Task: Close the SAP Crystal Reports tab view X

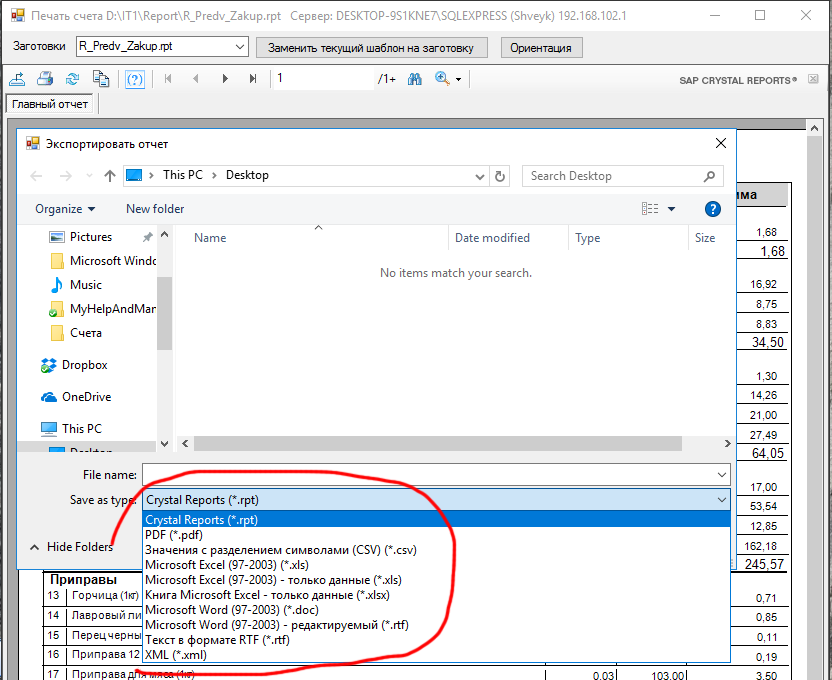Action: coord(813,79)
